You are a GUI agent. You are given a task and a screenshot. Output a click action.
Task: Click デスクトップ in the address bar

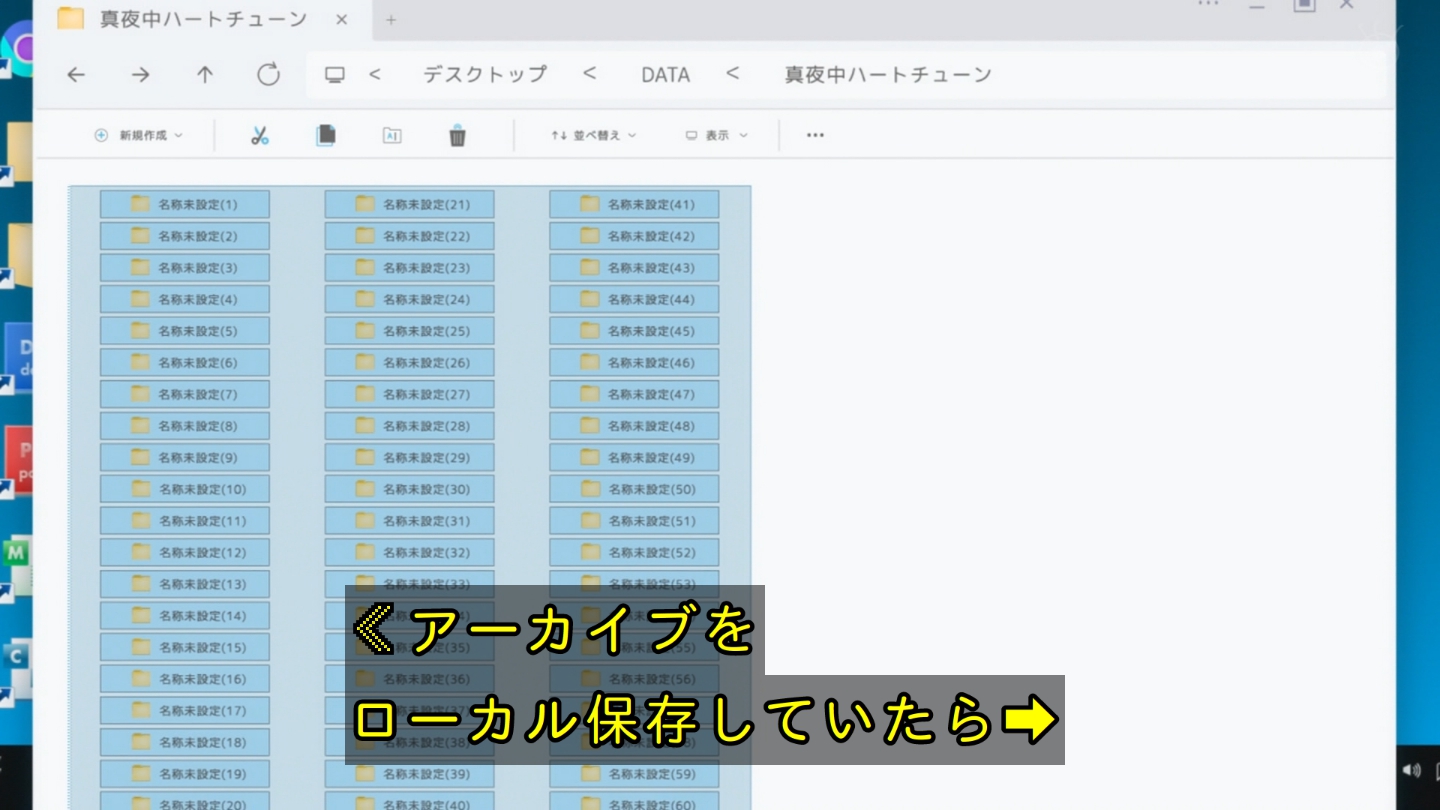[484, 75]
